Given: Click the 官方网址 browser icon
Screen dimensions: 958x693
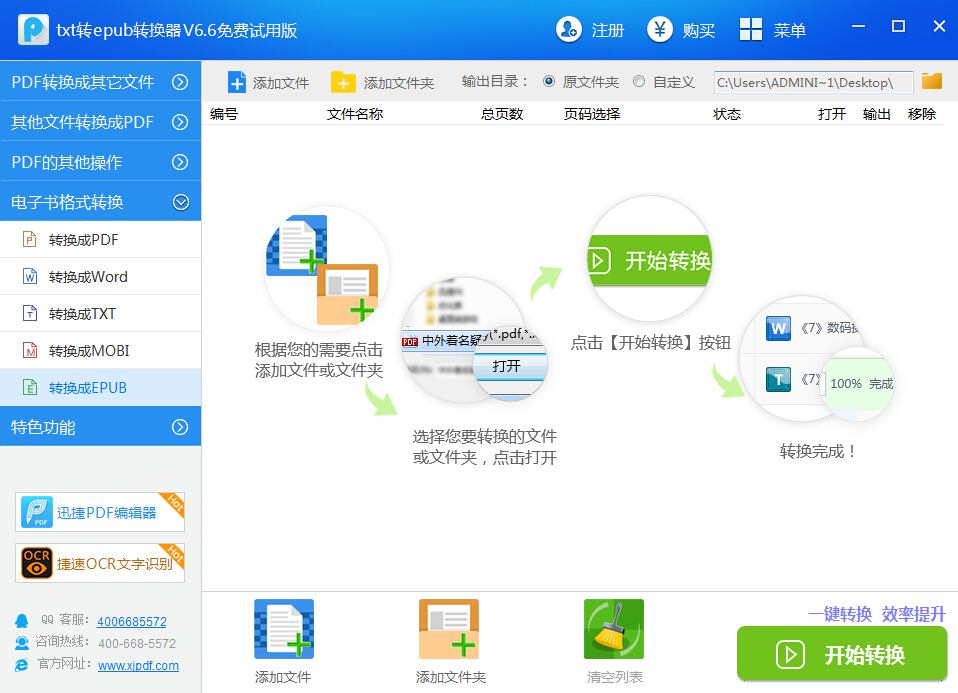Looking at the screenshot, I should pos(21,664).
